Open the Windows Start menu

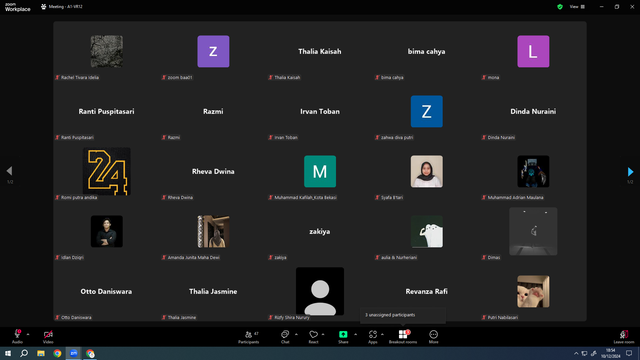8,353
